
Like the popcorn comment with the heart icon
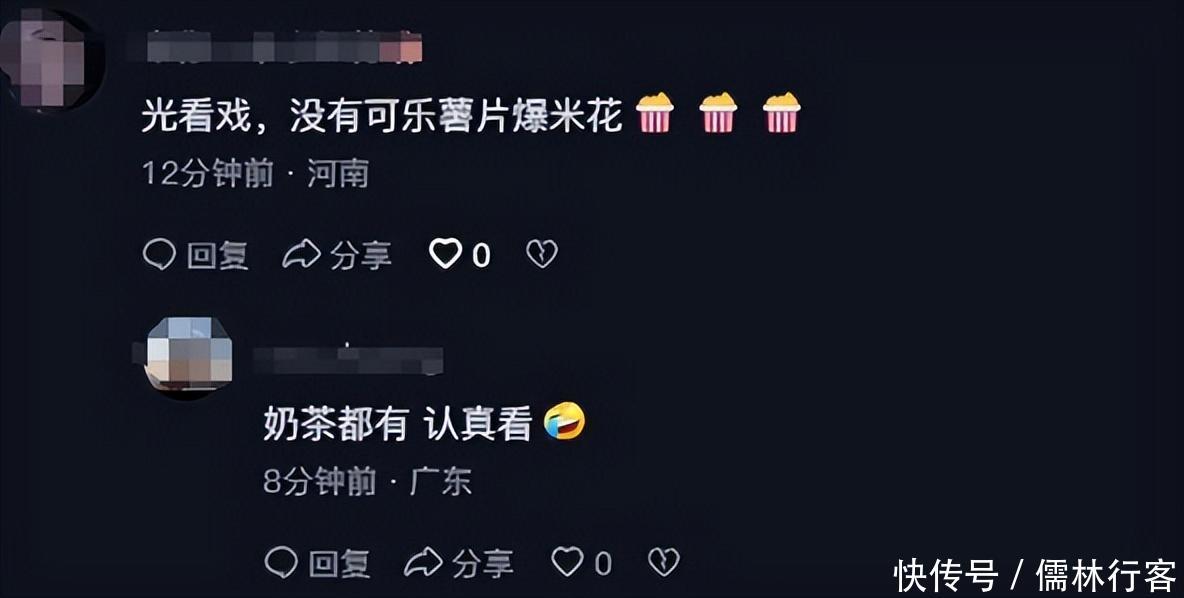(x=446, y=254)
